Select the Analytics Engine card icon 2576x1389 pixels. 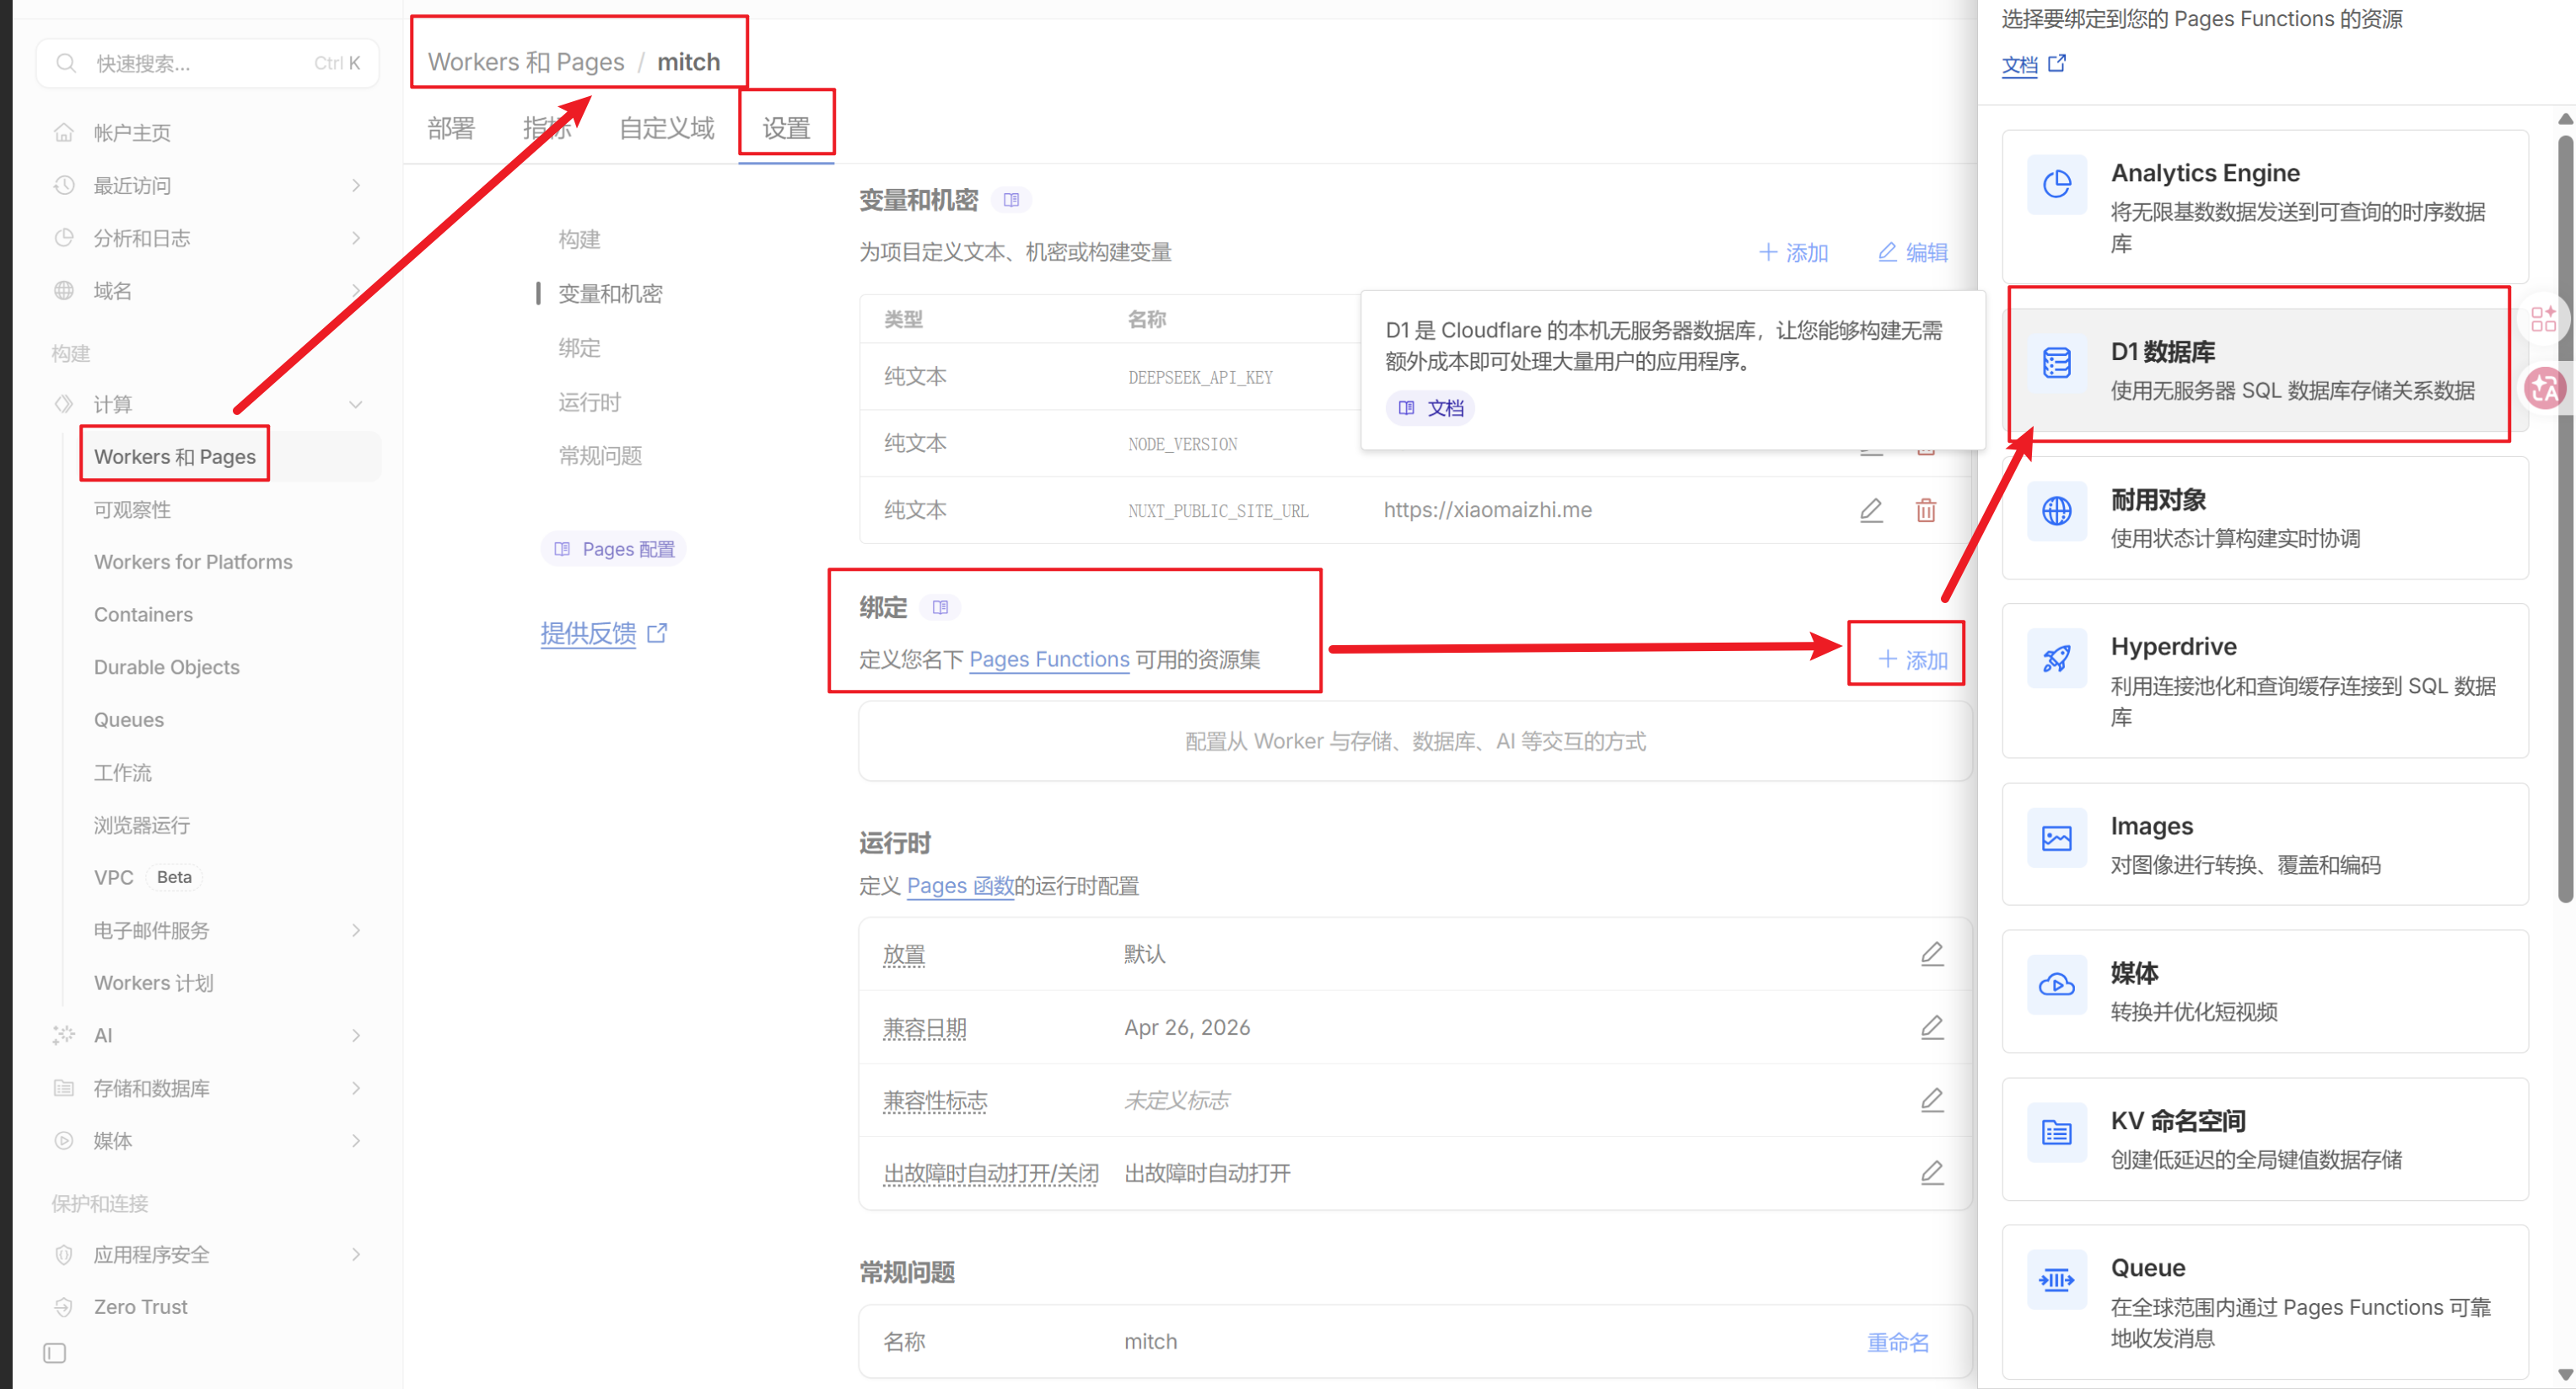coord(2057,184)
